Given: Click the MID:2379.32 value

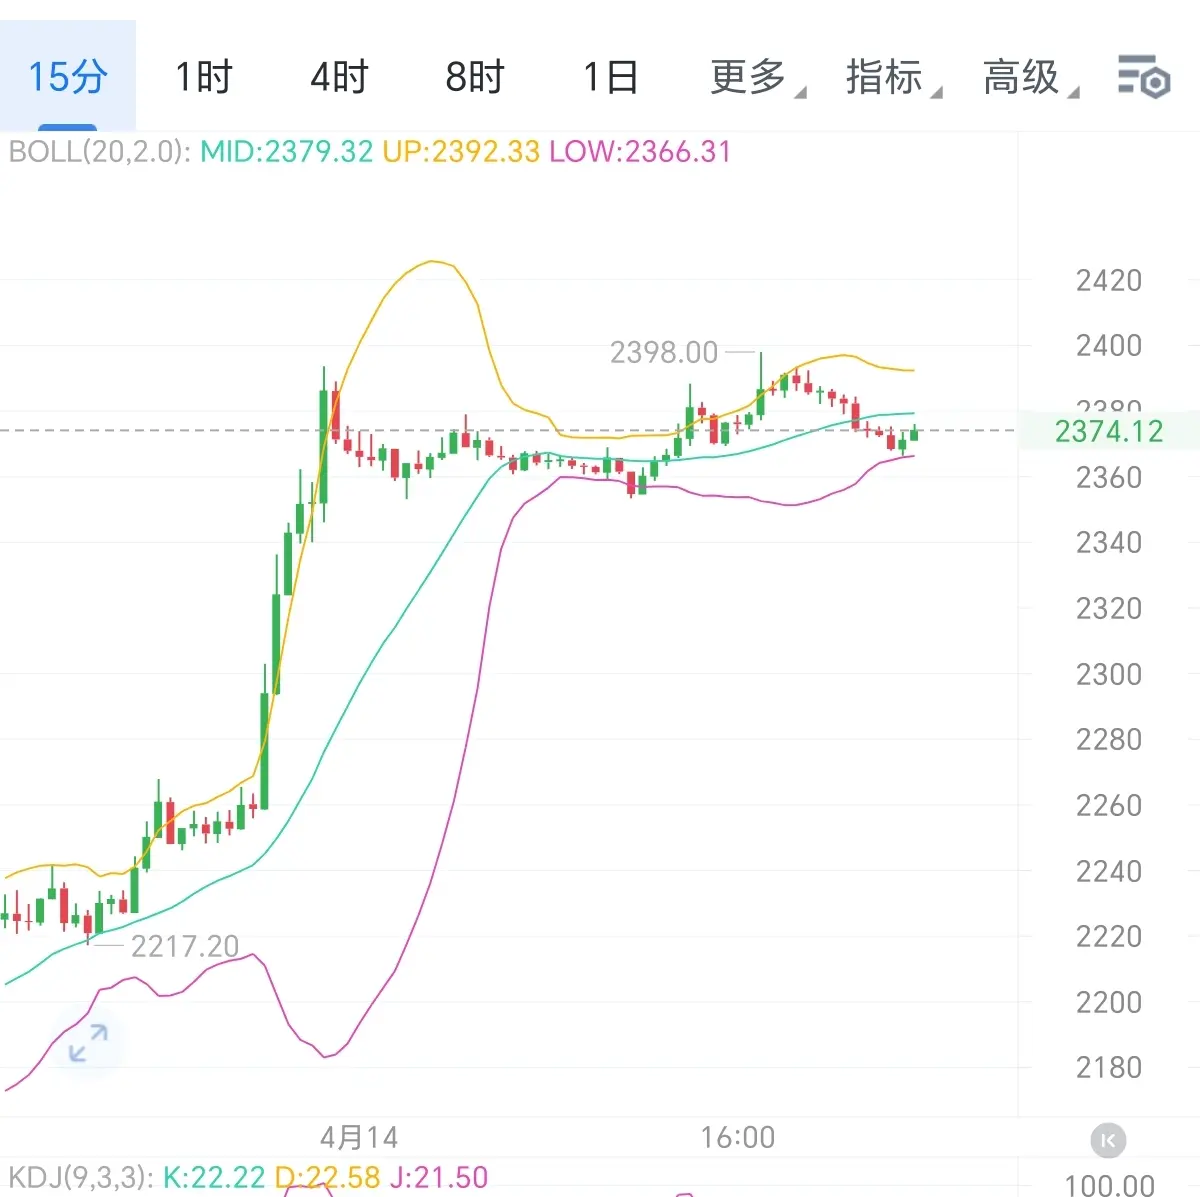Looking at the screenshot, I should tap(286, 152).
